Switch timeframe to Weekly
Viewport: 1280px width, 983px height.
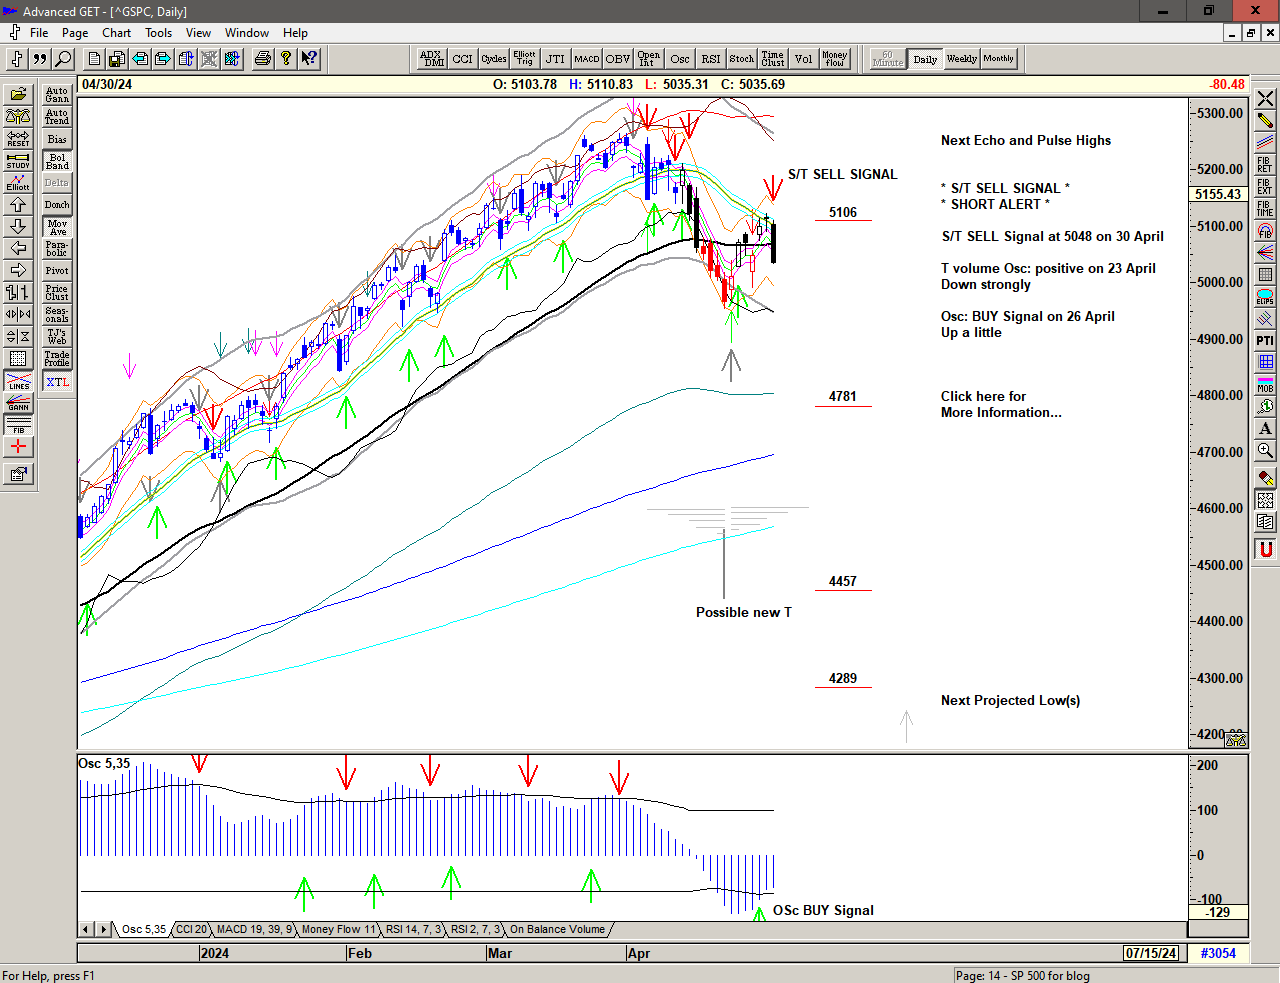click(961, 59)
